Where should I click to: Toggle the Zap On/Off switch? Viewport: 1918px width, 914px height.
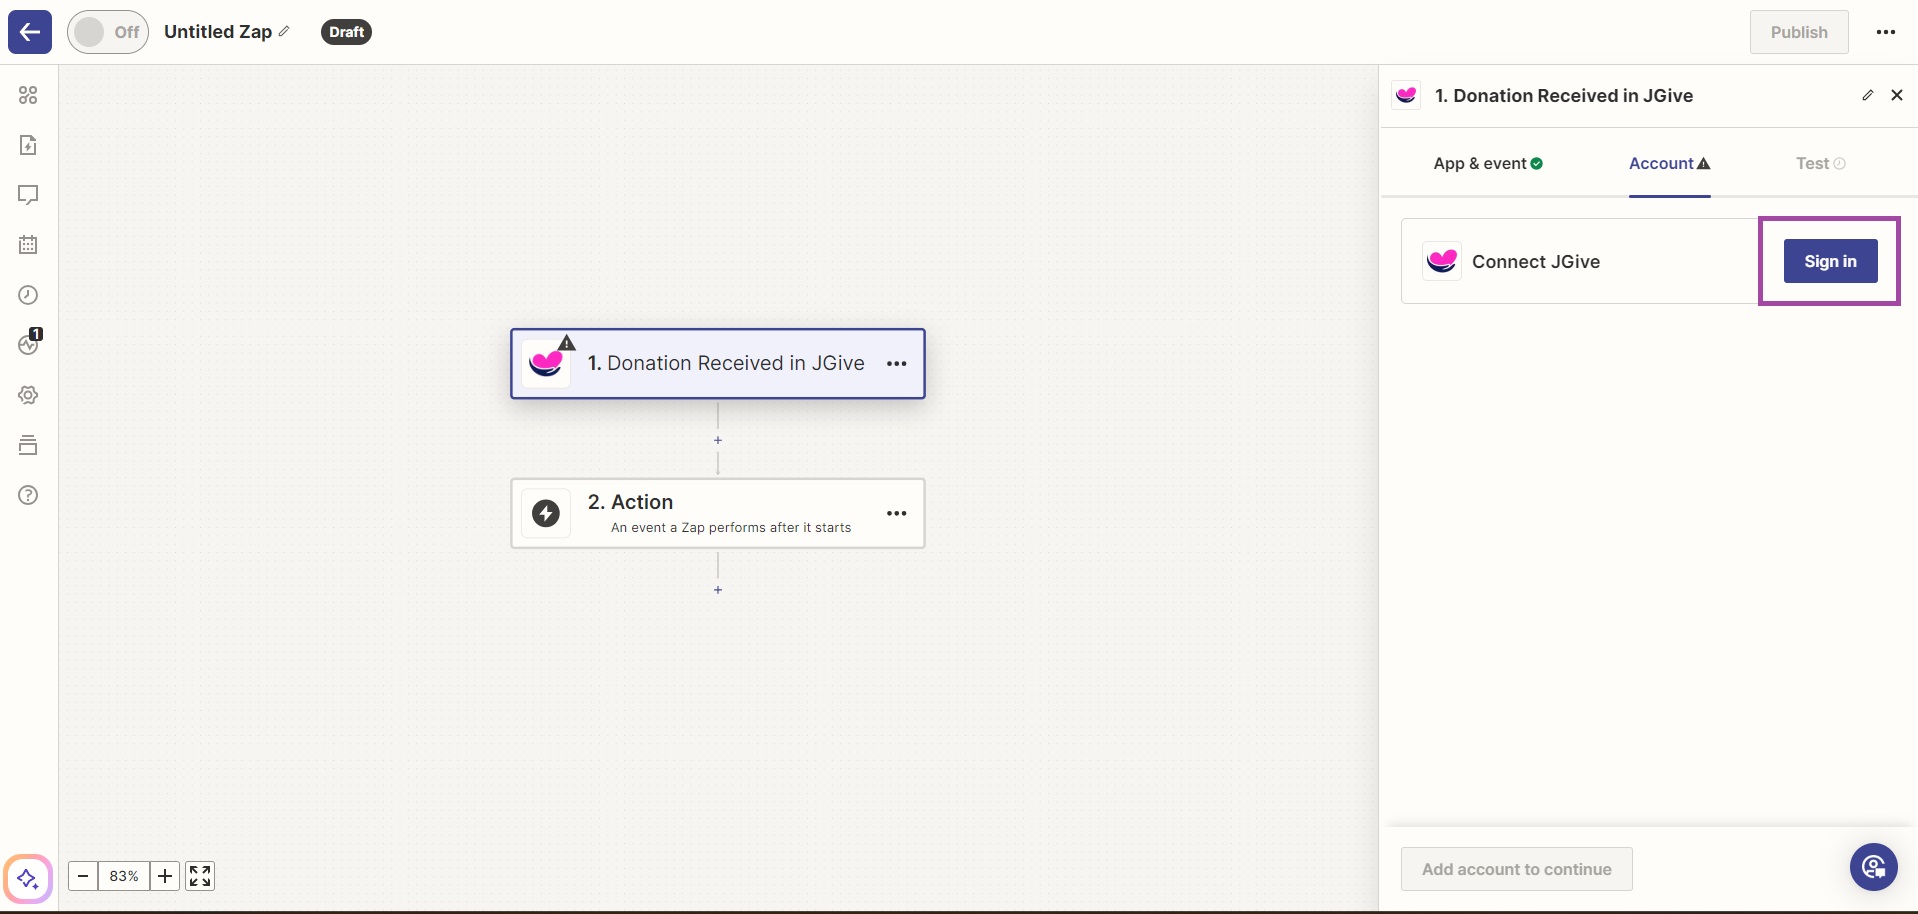[108, 32]
